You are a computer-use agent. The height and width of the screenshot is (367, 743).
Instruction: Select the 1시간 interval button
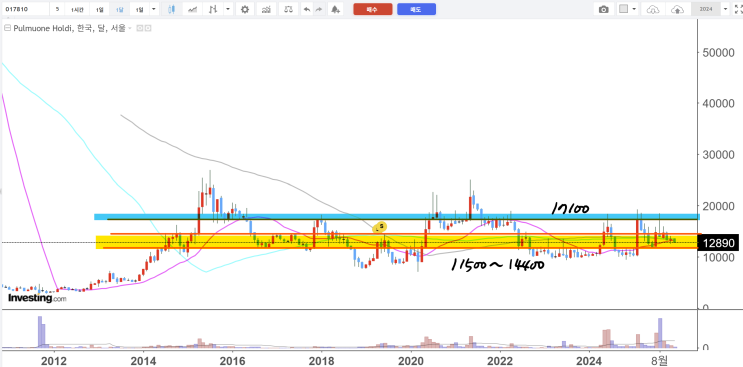point(77,9)
